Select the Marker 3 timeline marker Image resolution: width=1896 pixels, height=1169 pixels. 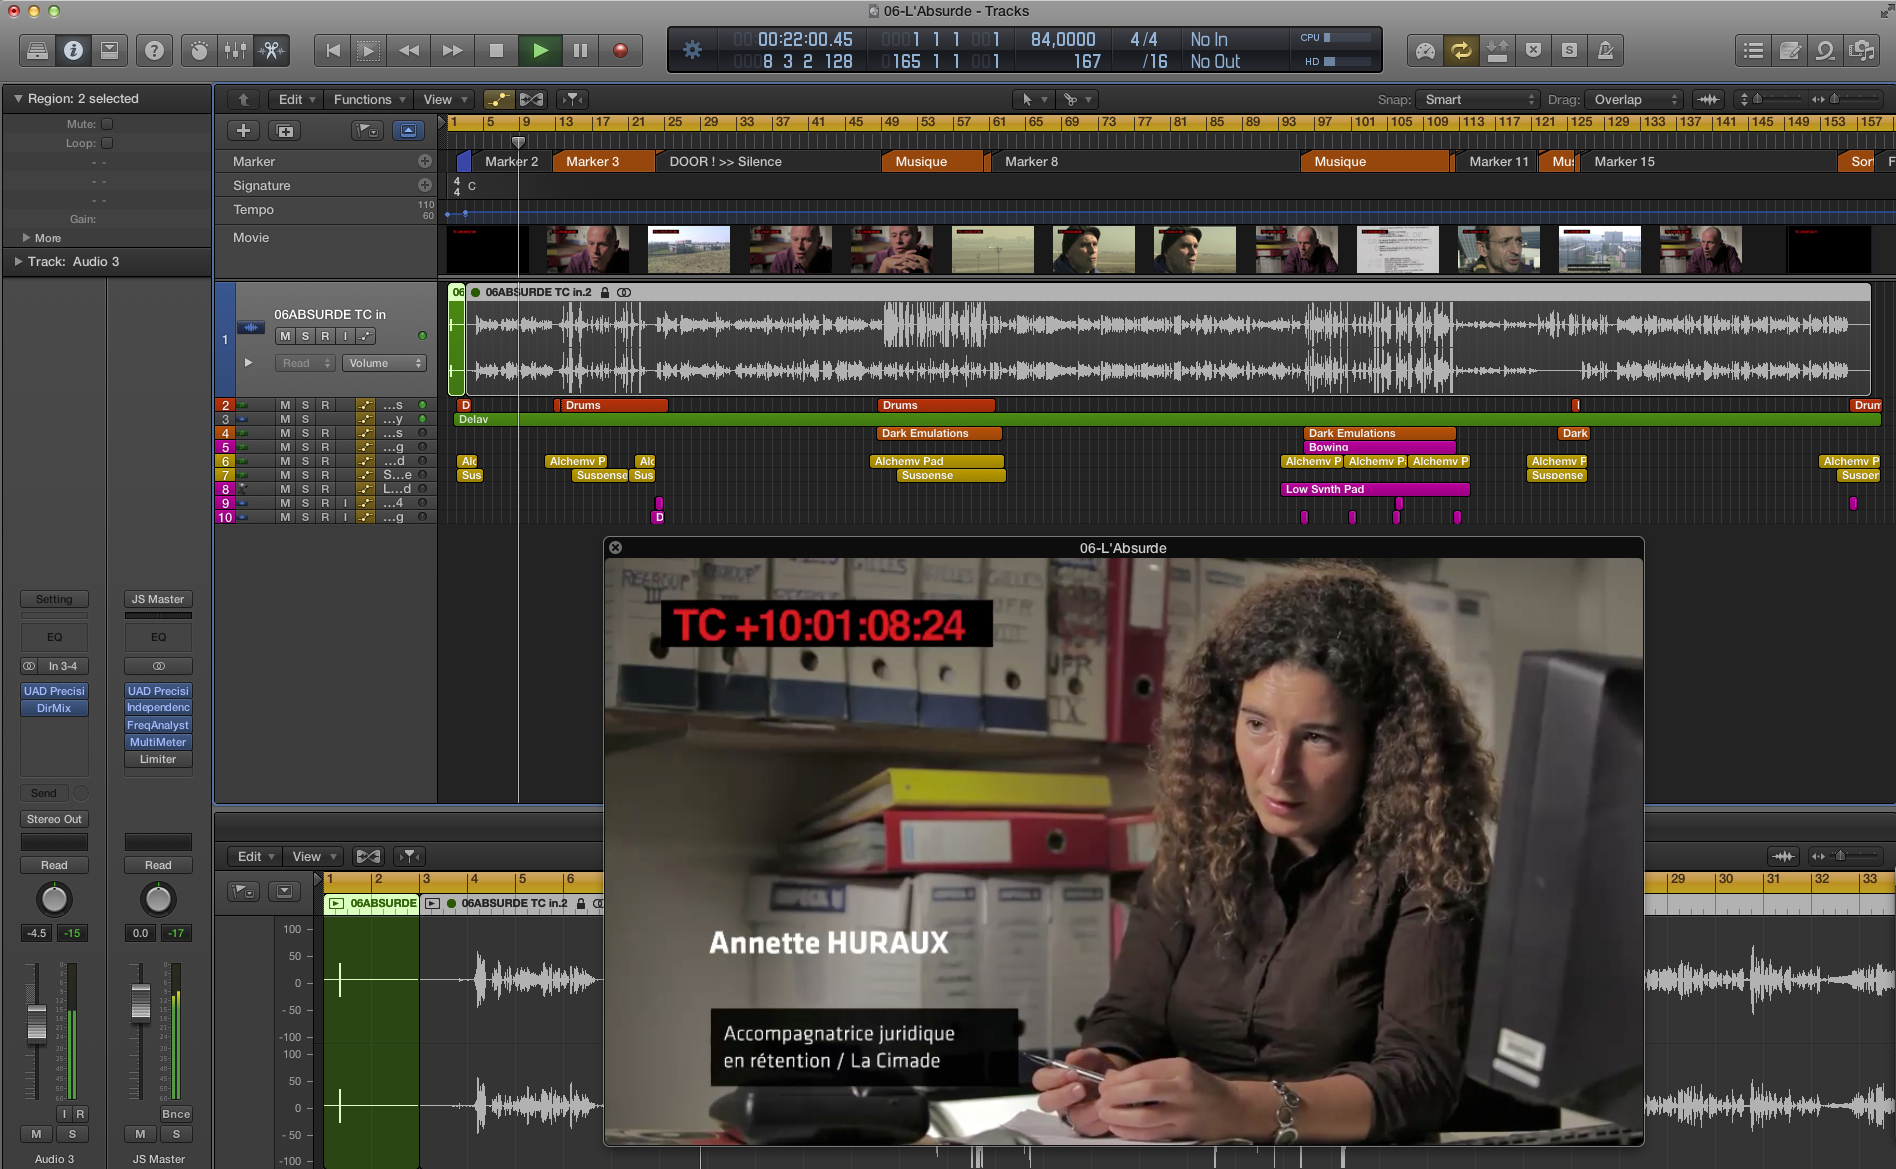point(592,161)
